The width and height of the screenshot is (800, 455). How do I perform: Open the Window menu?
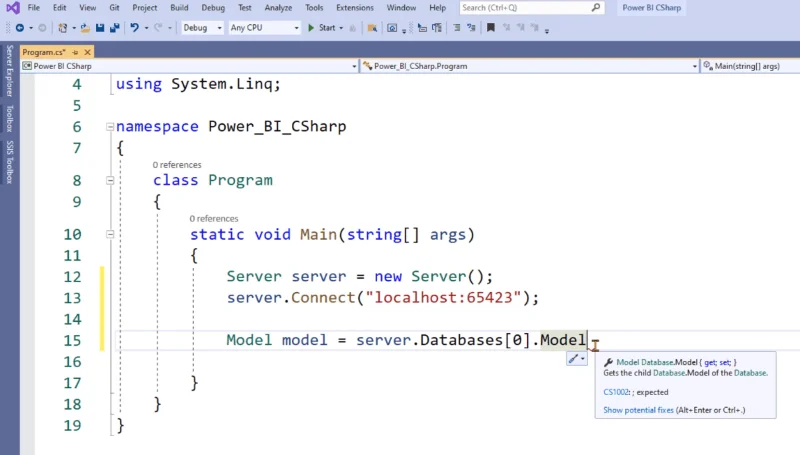[x=401, y=8]
